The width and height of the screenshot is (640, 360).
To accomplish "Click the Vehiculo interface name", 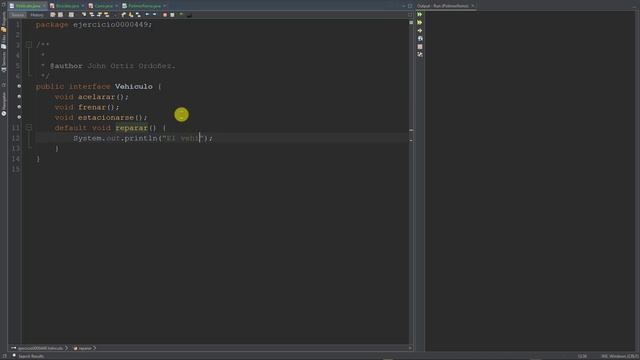I will (x=133, y=87).
